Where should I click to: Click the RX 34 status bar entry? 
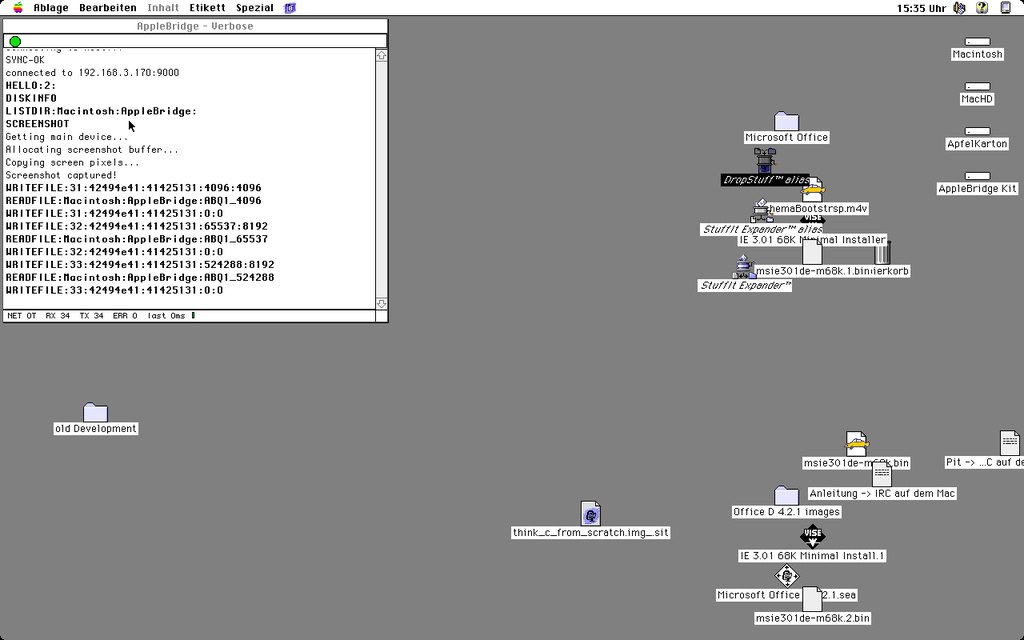(x=57, y=316)
